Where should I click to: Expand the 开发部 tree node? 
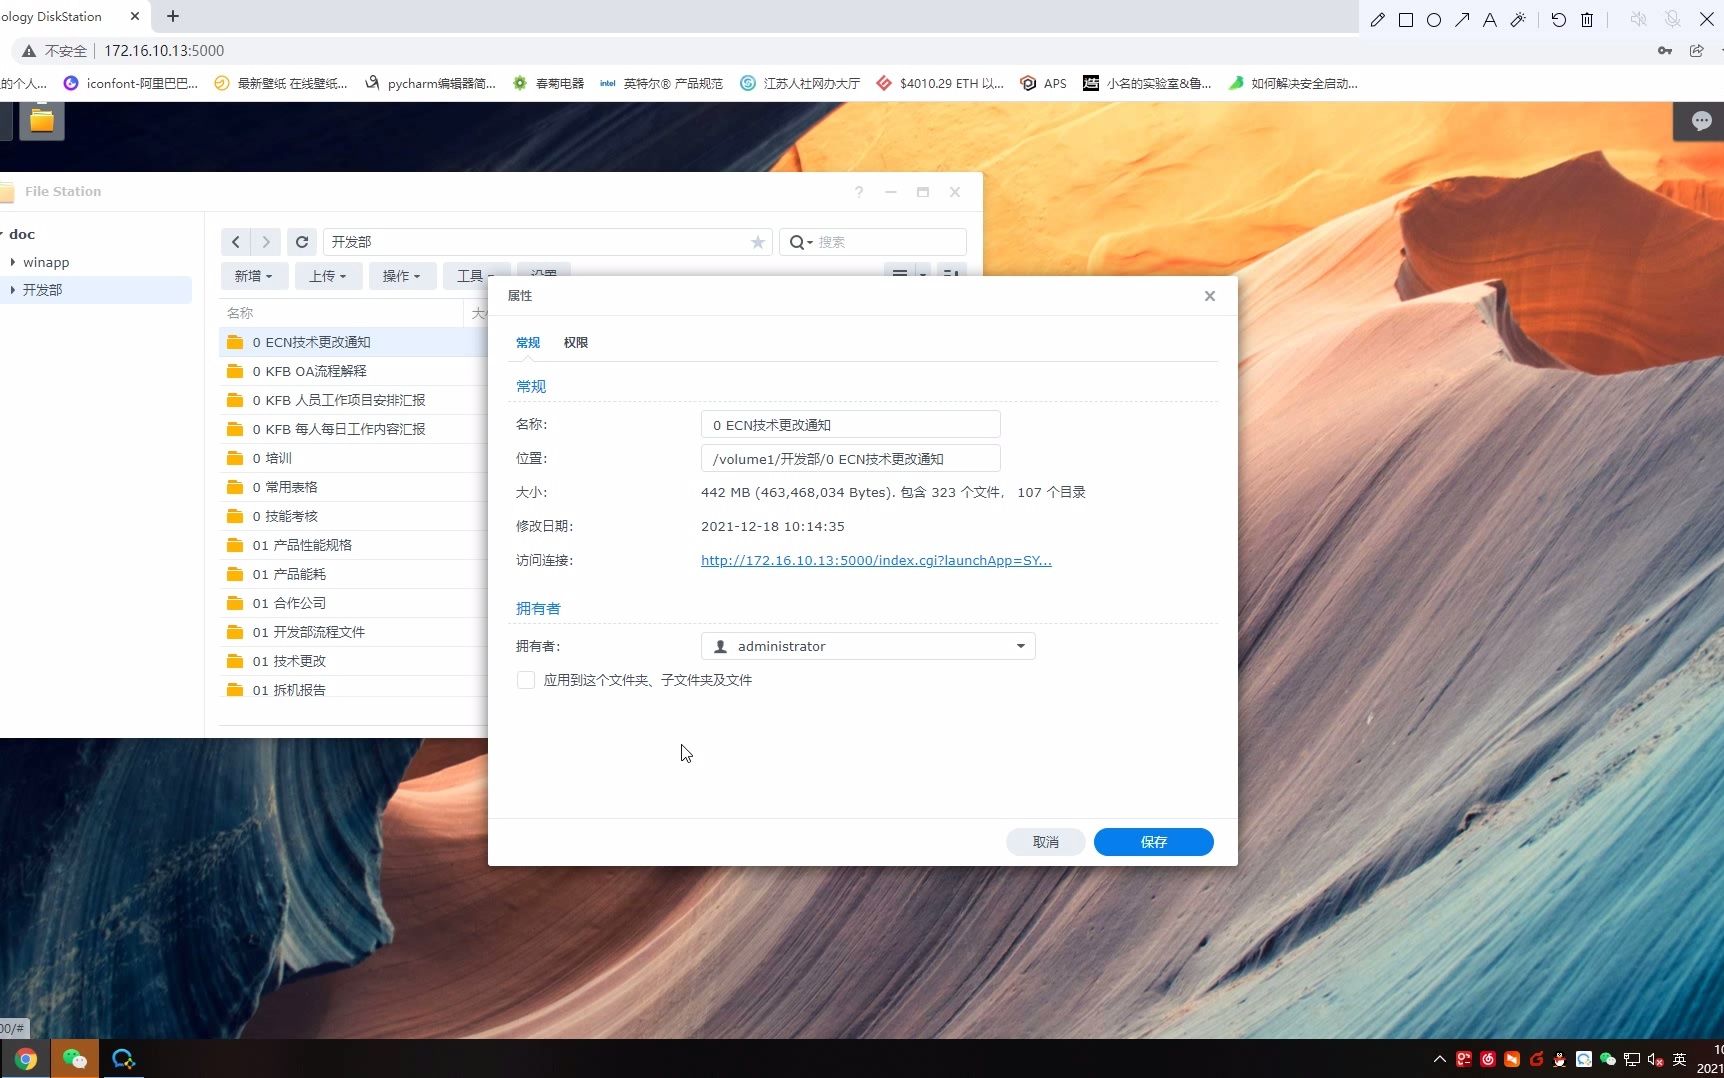click(12, 290)
